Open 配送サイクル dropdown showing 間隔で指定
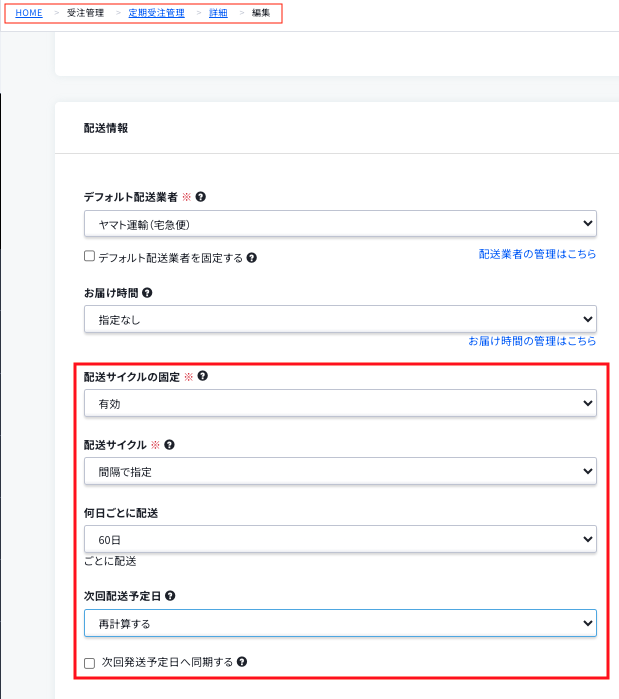This screenshot has width=619, height=699. (x=340, y=471)
